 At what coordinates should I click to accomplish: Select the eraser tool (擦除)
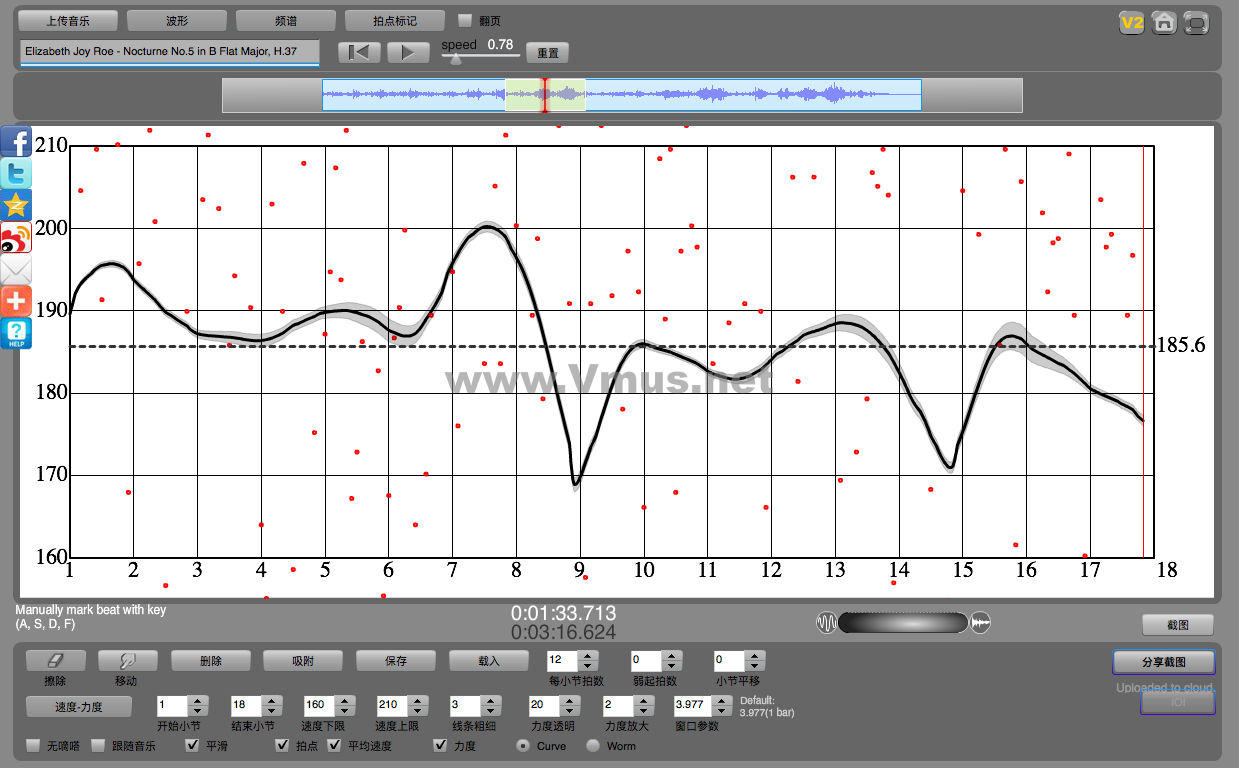pos(56,661)
